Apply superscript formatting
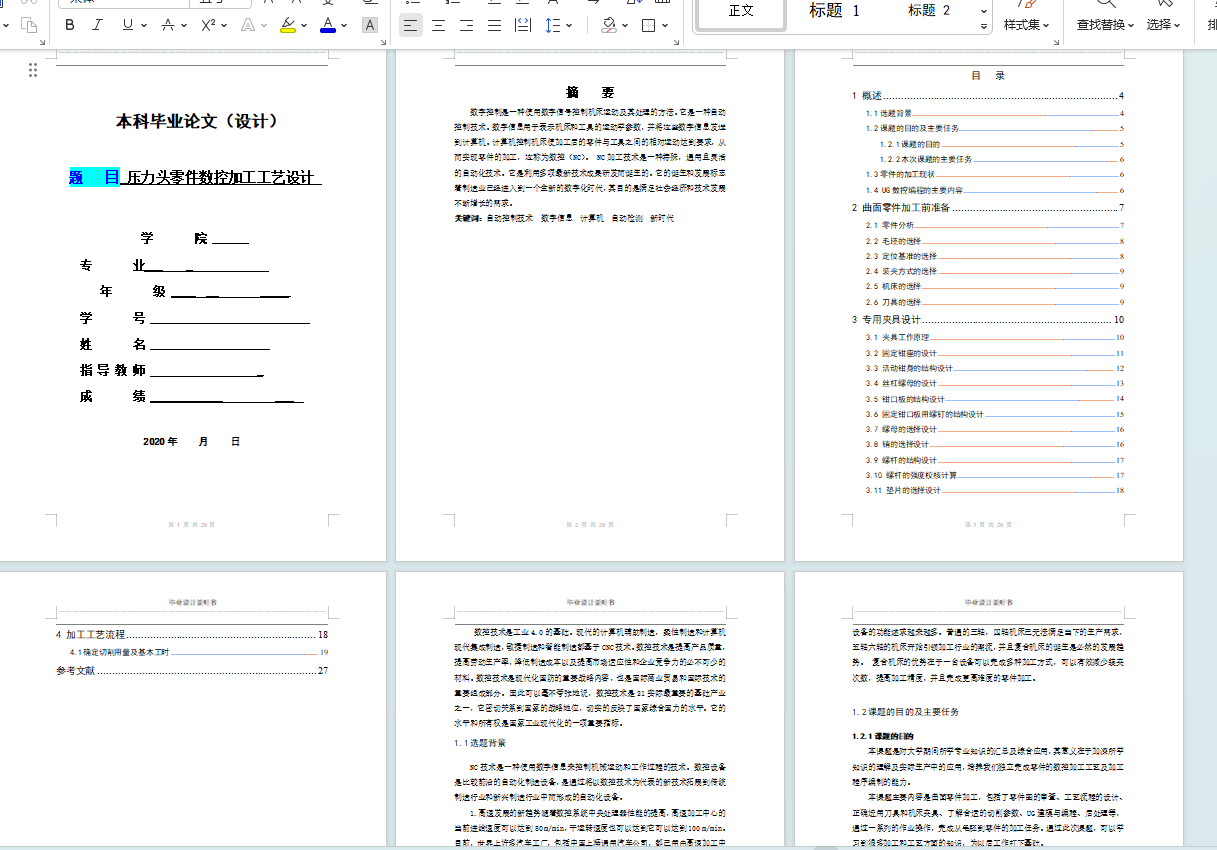This screenshot has width=1217, height=850. (208, 25)
